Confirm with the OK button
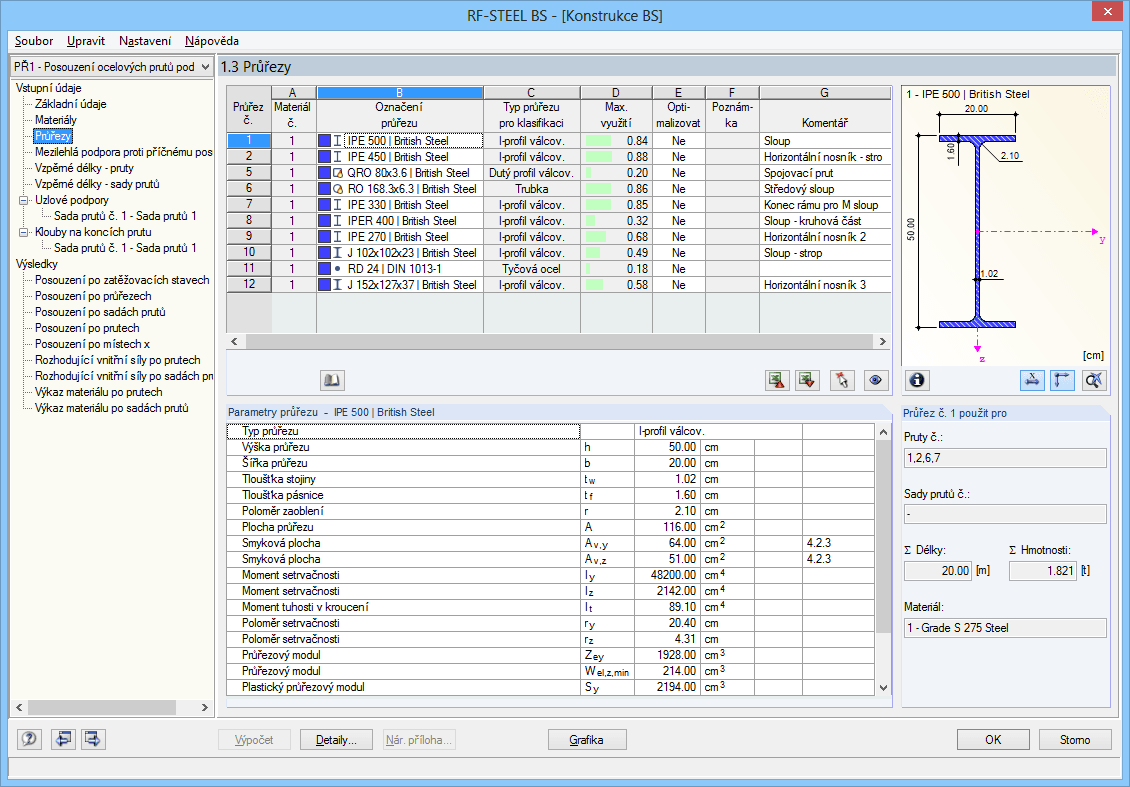Viewport: 1130px width, 787px height. pyautogui.click(x=993, y=739)
